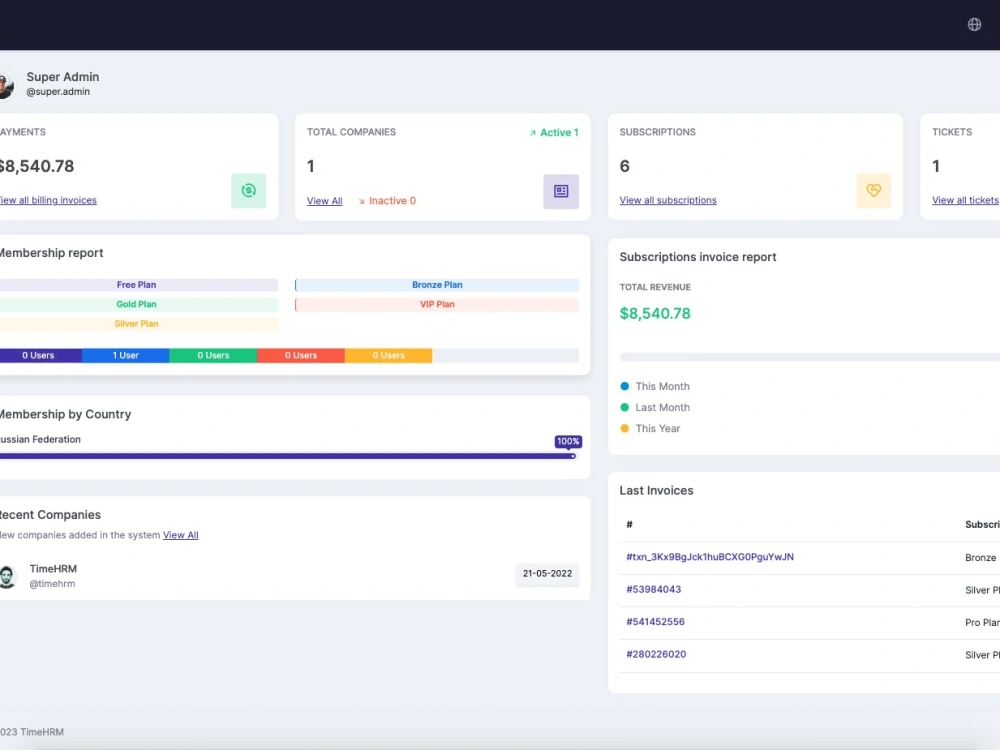1000x750 pixels.
Task: Click the purple icon on Total Companies card
Action: [x=561, y=190]
